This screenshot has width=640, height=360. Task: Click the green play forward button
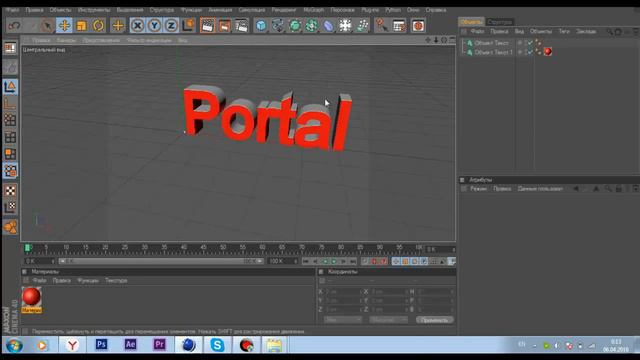[x=334, y=261]
